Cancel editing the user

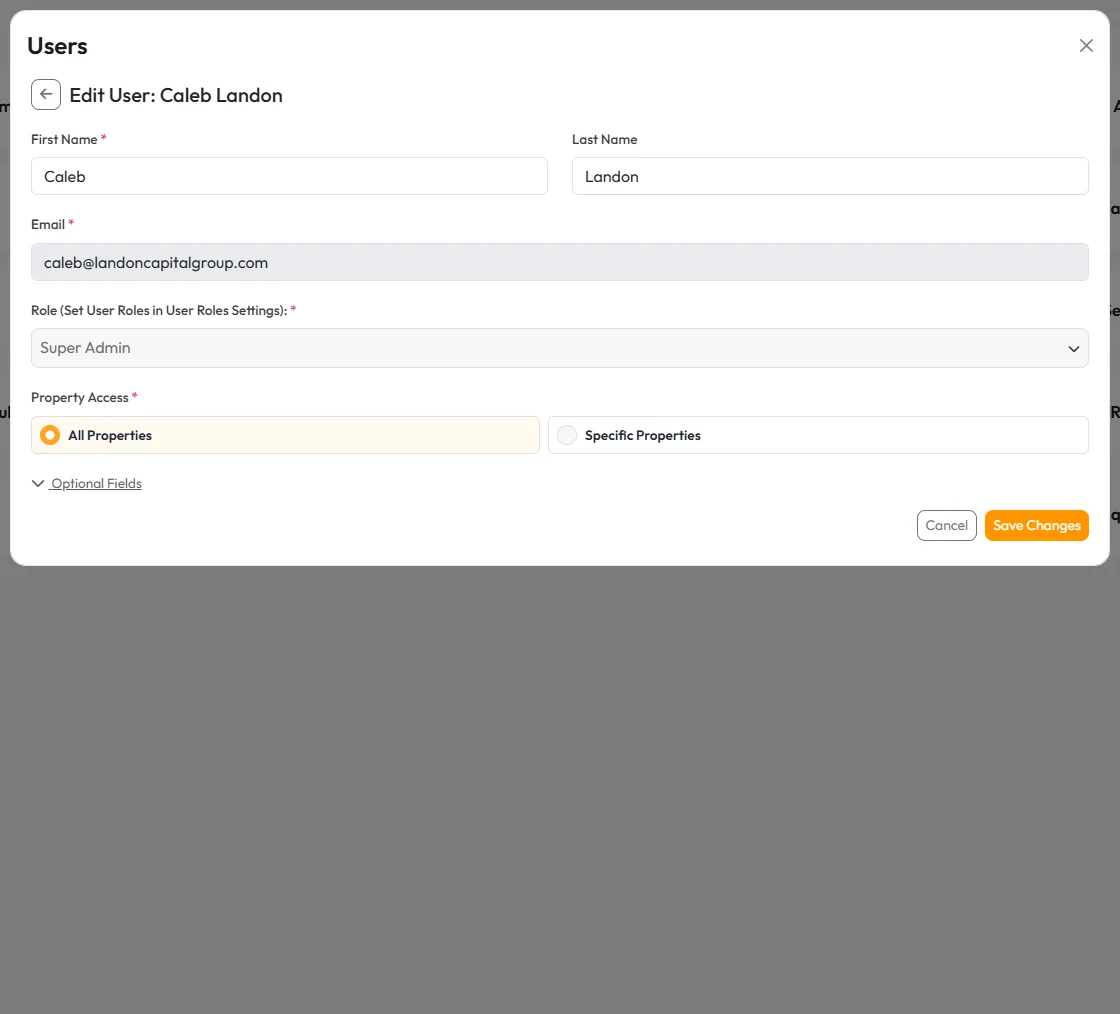click(x=946, y=526)
